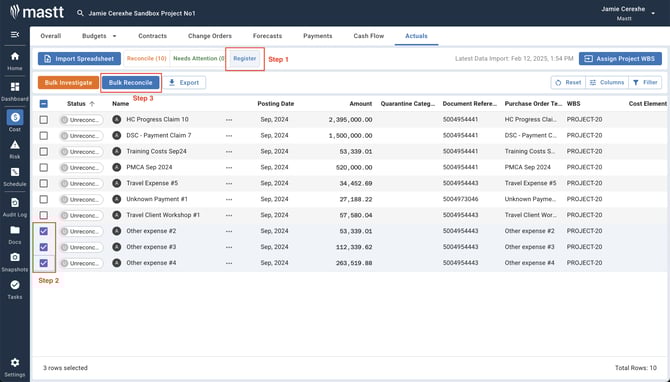
Task: Switch to the Overall tab
Action: tap(51, 36)
